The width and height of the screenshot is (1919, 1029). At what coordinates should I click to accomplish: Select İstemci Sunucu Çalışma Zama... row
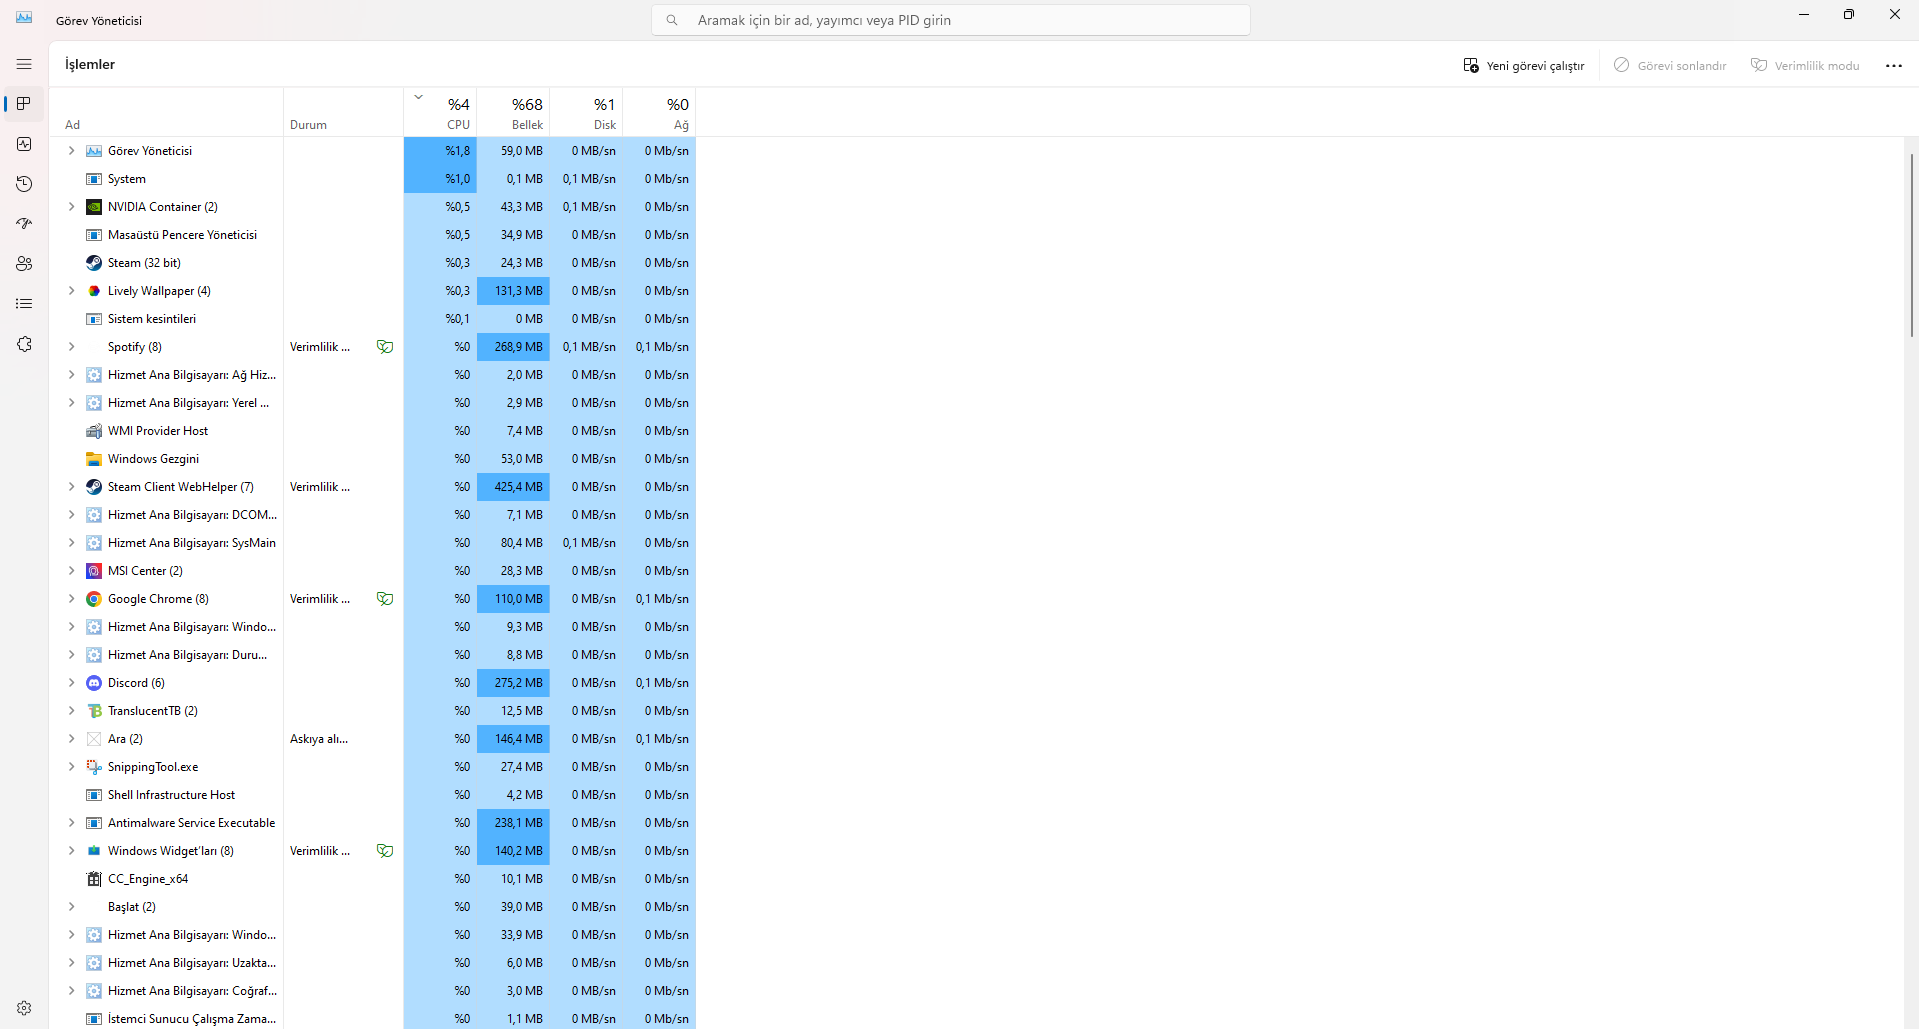[x=372, y=1019]
